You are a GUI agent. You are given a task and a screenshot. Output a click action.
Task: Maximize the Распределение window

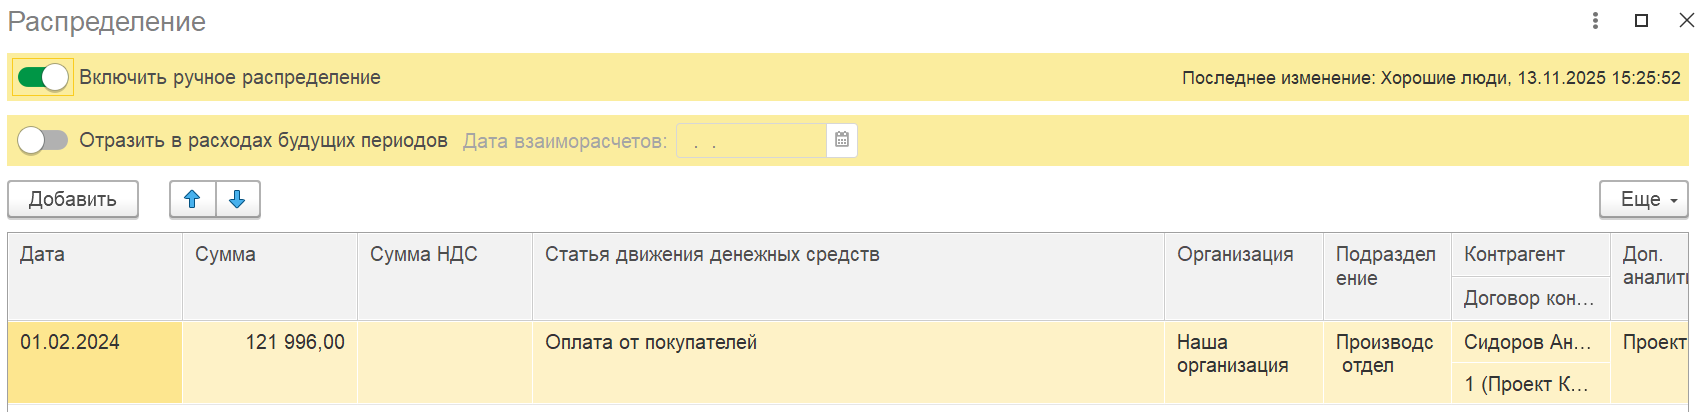pyautogui.click(x=1641, y=20)
